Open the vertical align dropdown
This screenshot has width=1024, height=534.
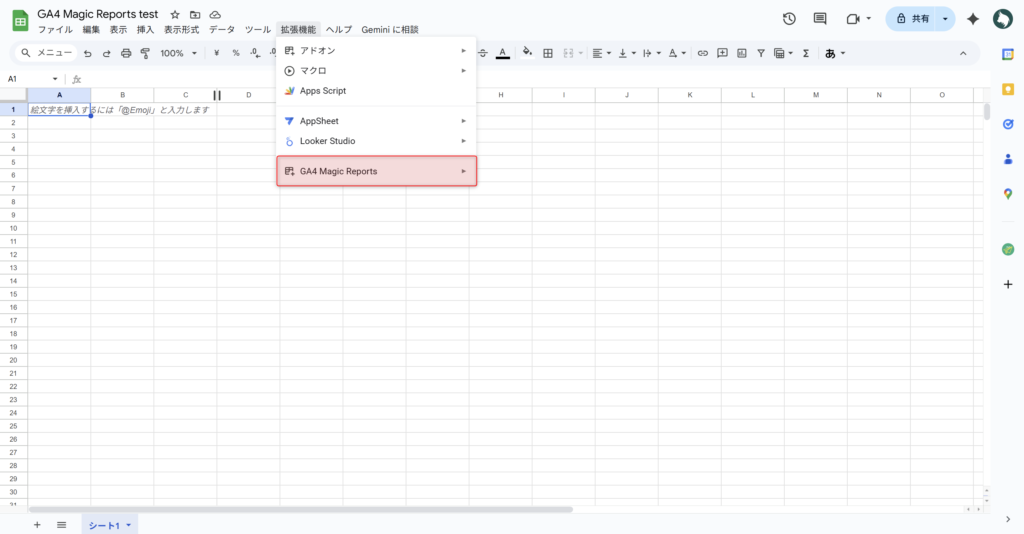coord(626,54)
